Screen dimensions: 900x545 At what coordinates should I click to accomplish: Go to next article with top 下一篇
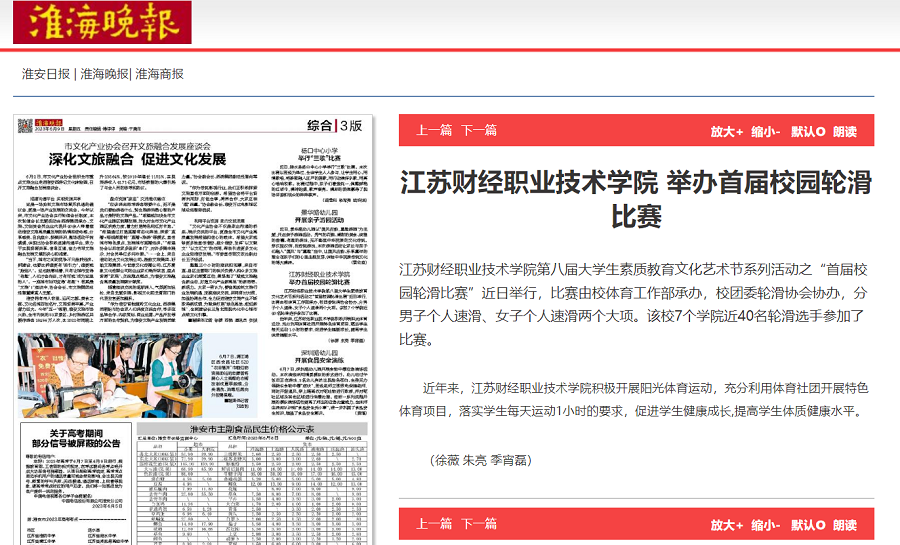coord(479,131)
